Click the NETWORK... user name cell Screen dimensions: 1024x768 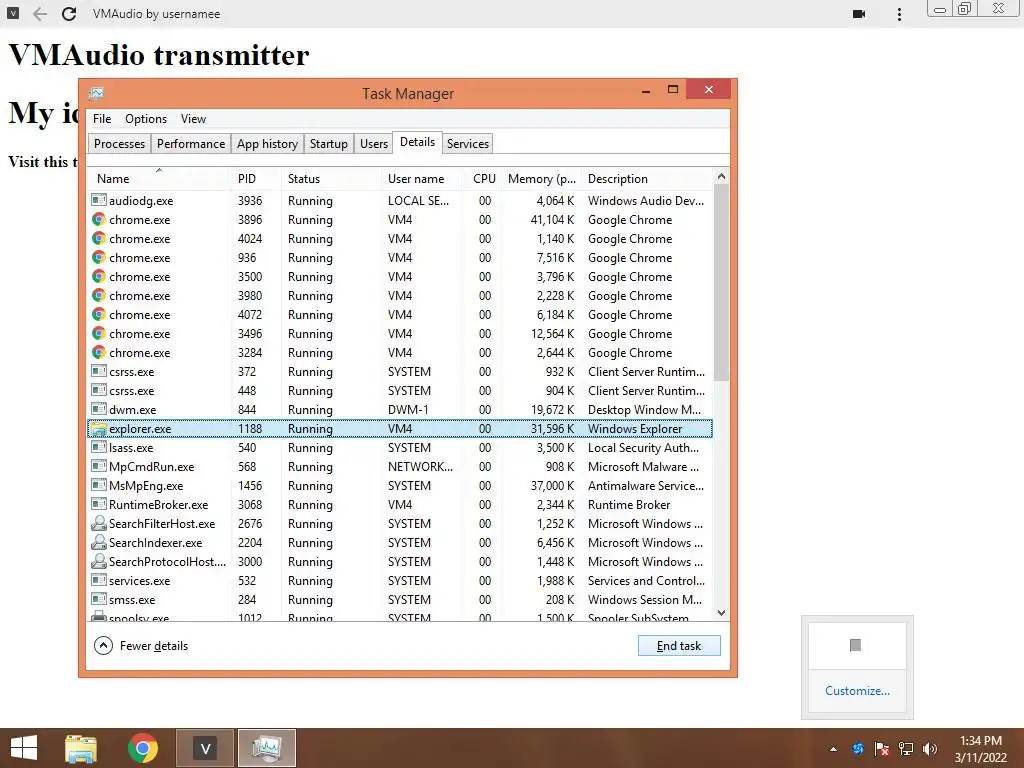pos(420,466)
